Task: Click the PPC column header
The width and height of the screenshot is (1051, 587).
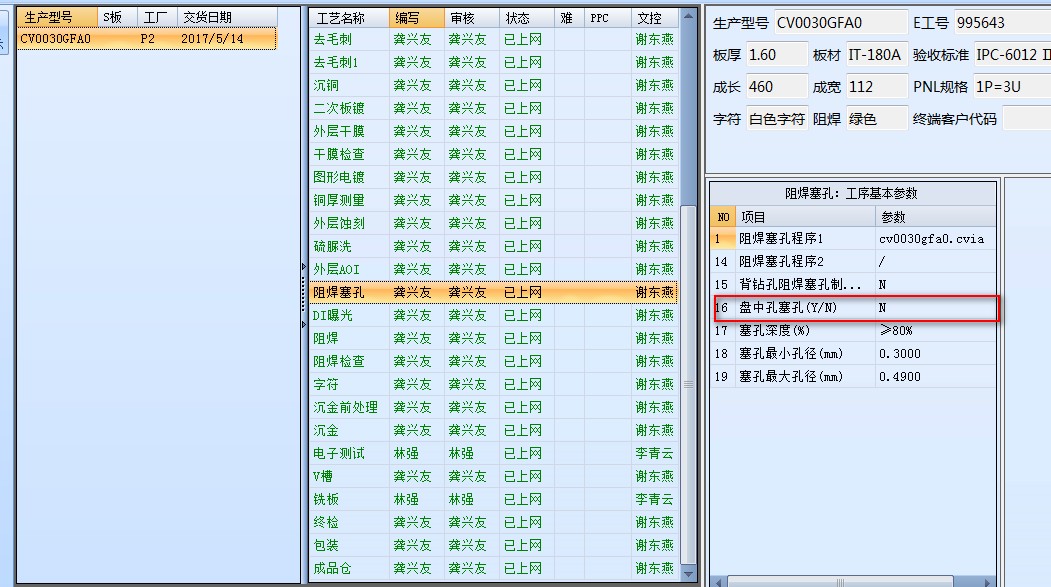Action: pos(607,18)
